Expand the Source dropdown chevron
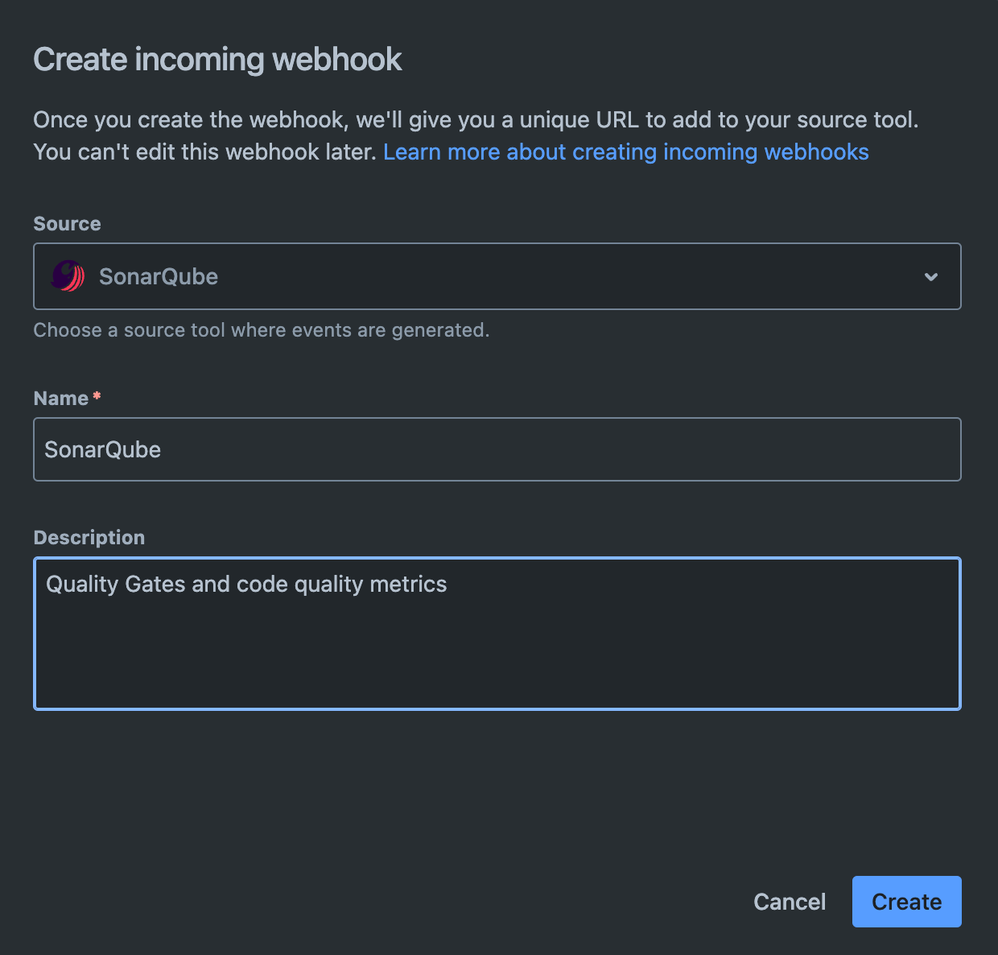Screen dimensions: 998x955 931,277
